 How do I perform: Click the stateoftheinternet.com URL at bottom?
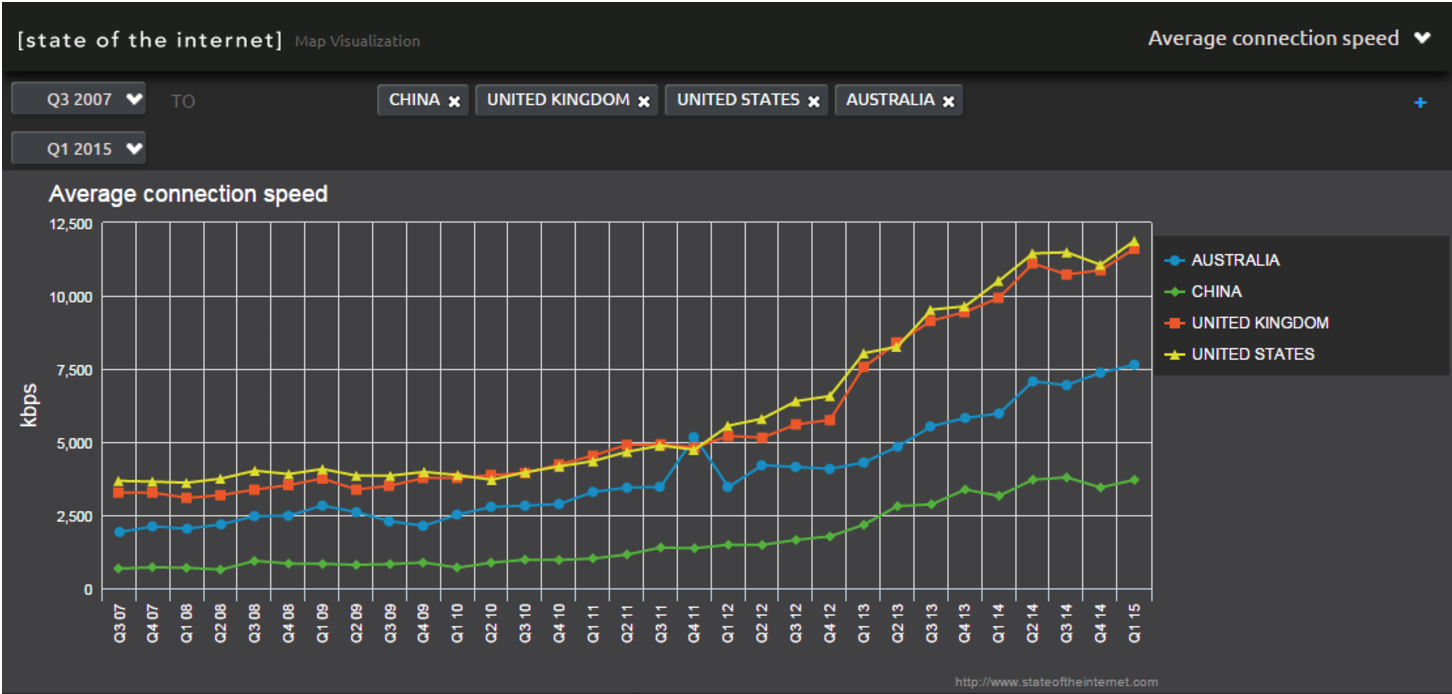click(1056, 682)
